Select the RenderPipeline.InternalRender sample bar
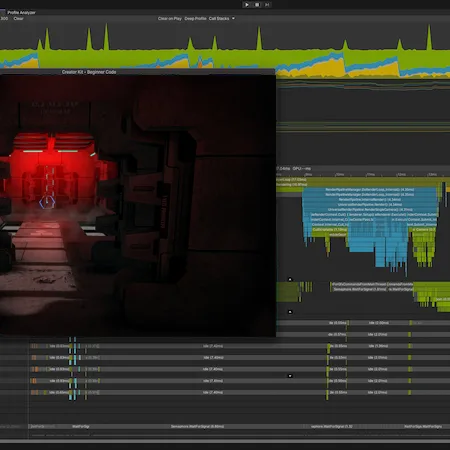The height and width of the screenshot is (450, 450). tap(370, 200)
